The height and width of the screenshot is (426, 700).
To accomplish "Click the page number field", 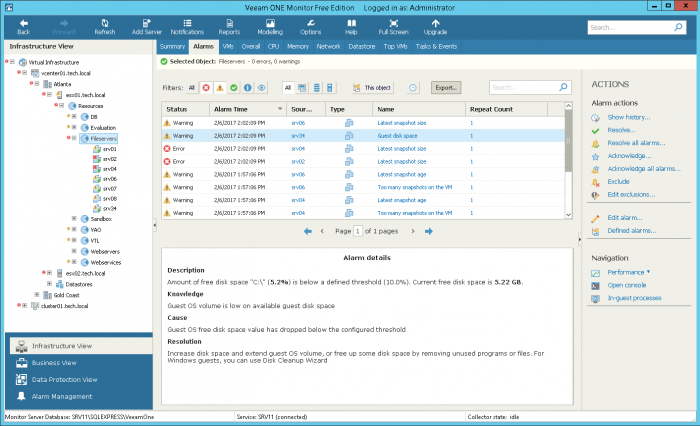I will tap(358, 231).
